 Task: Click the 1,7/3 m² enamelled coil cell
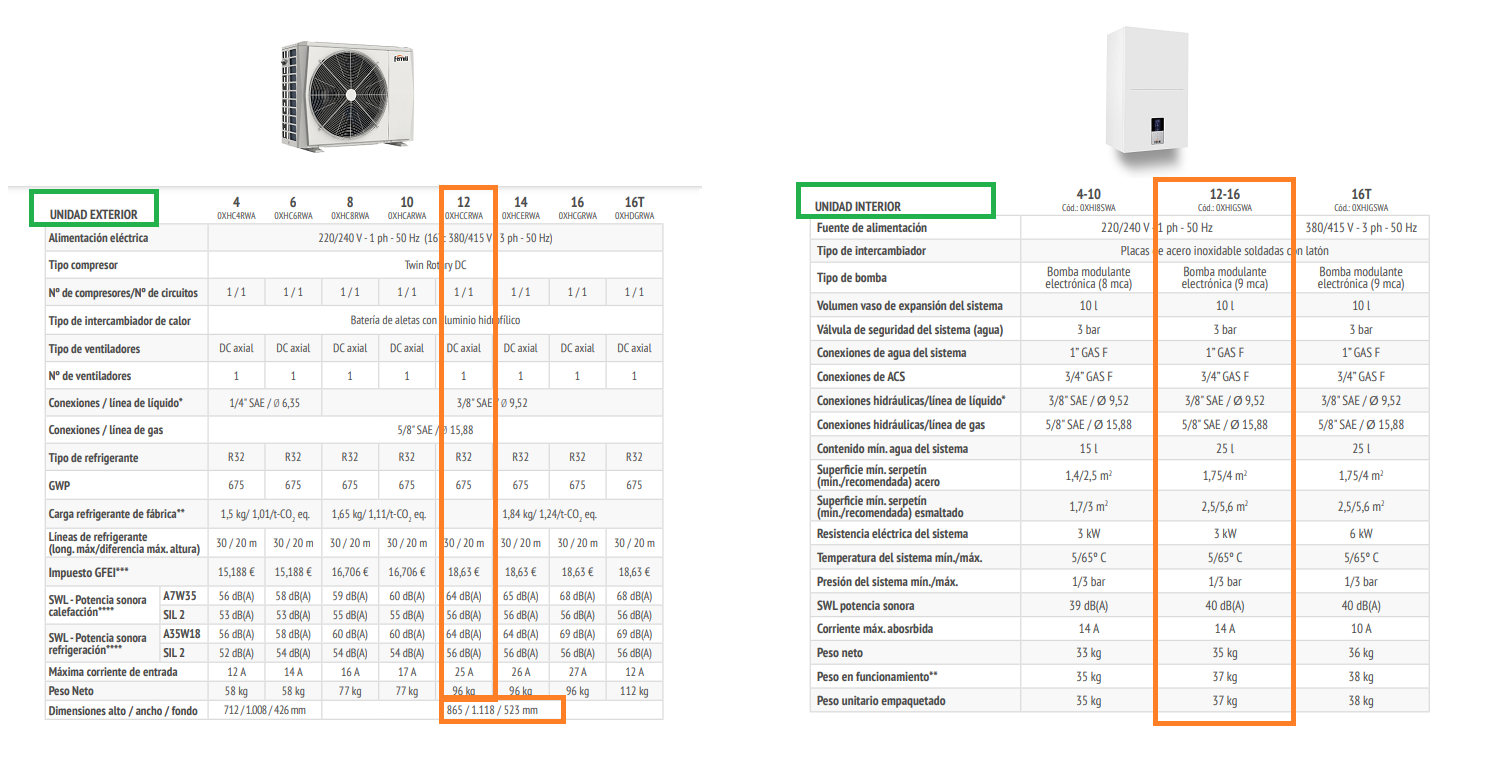coord(1089,507)
